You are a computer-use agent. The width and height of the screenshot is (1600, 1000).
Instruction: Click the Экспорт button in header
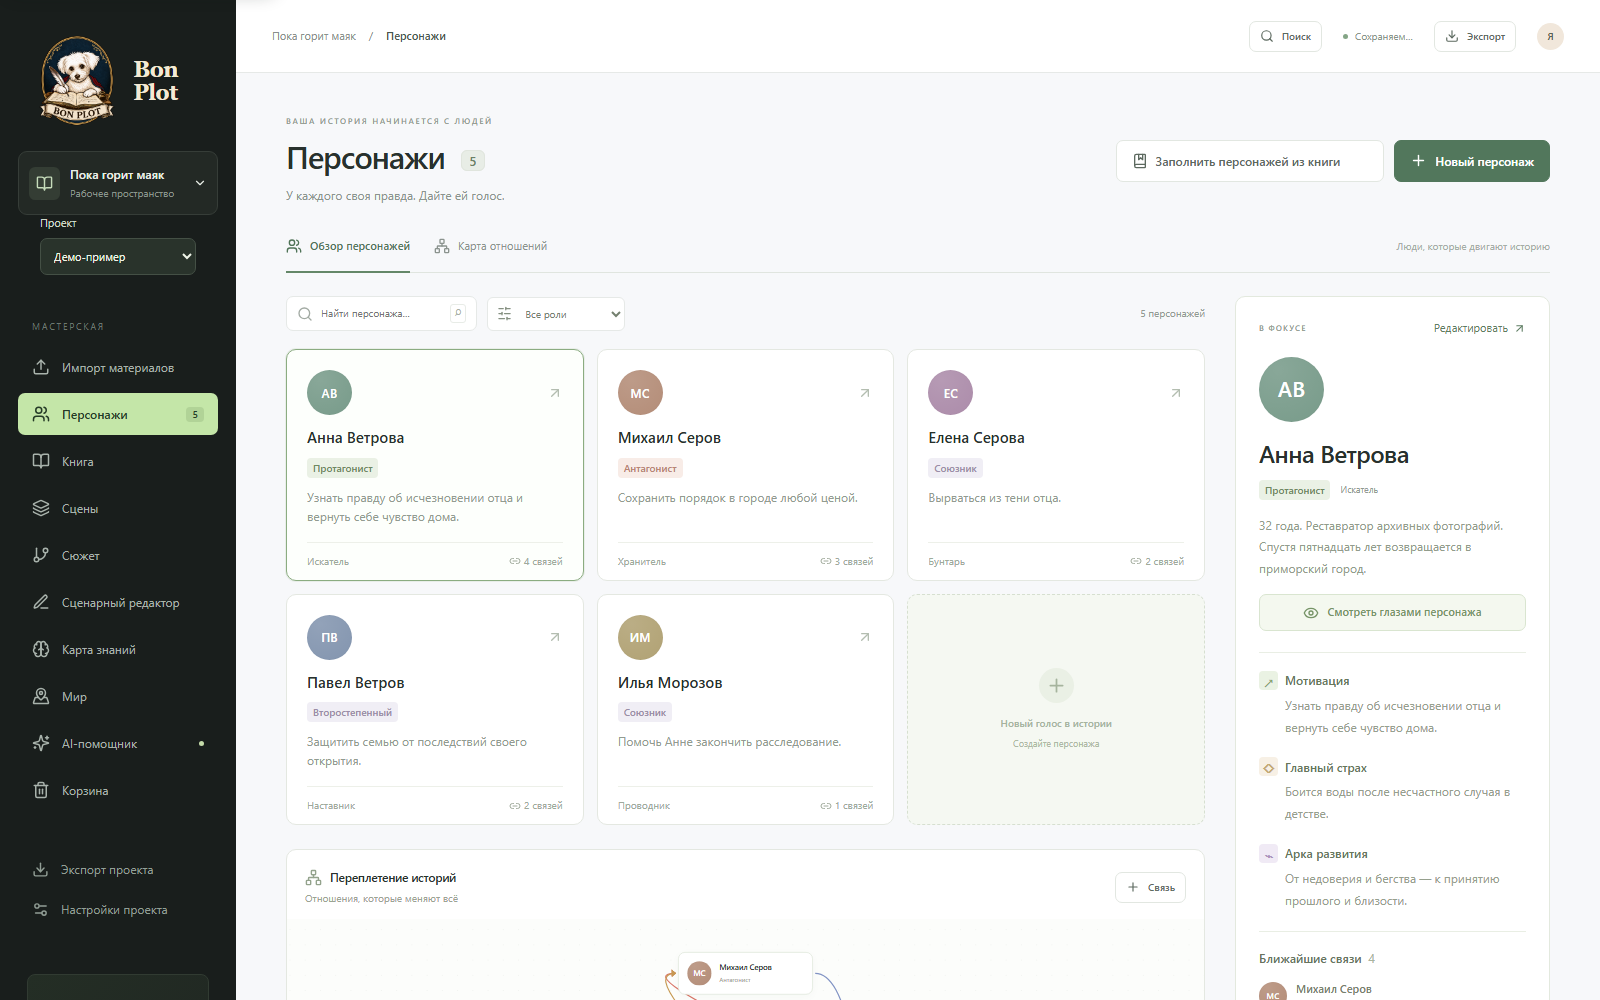tap(1475, 36)
